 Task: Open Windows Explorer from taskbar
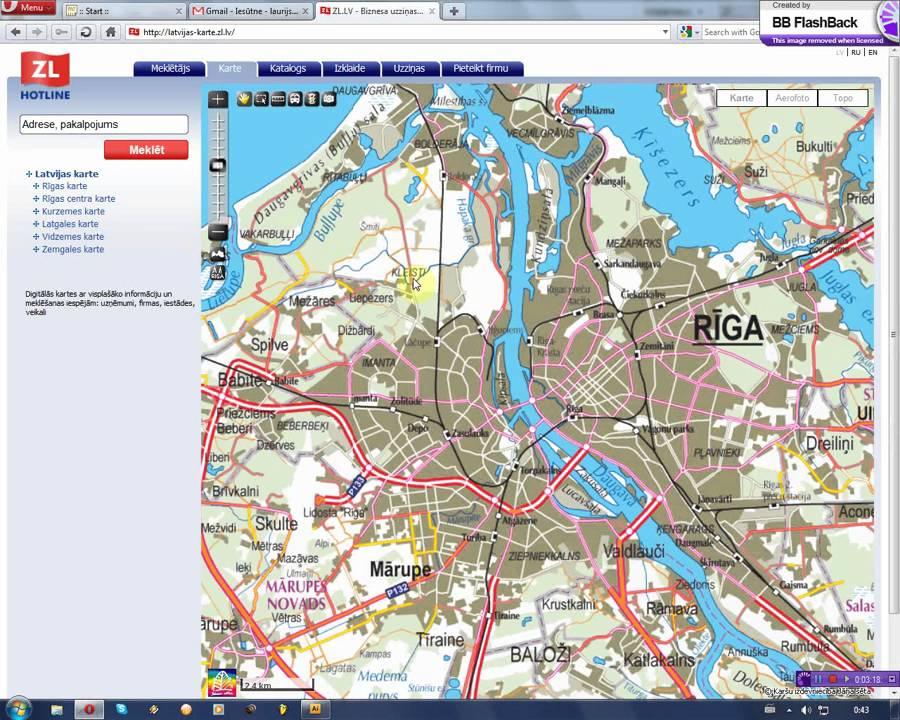57,710
